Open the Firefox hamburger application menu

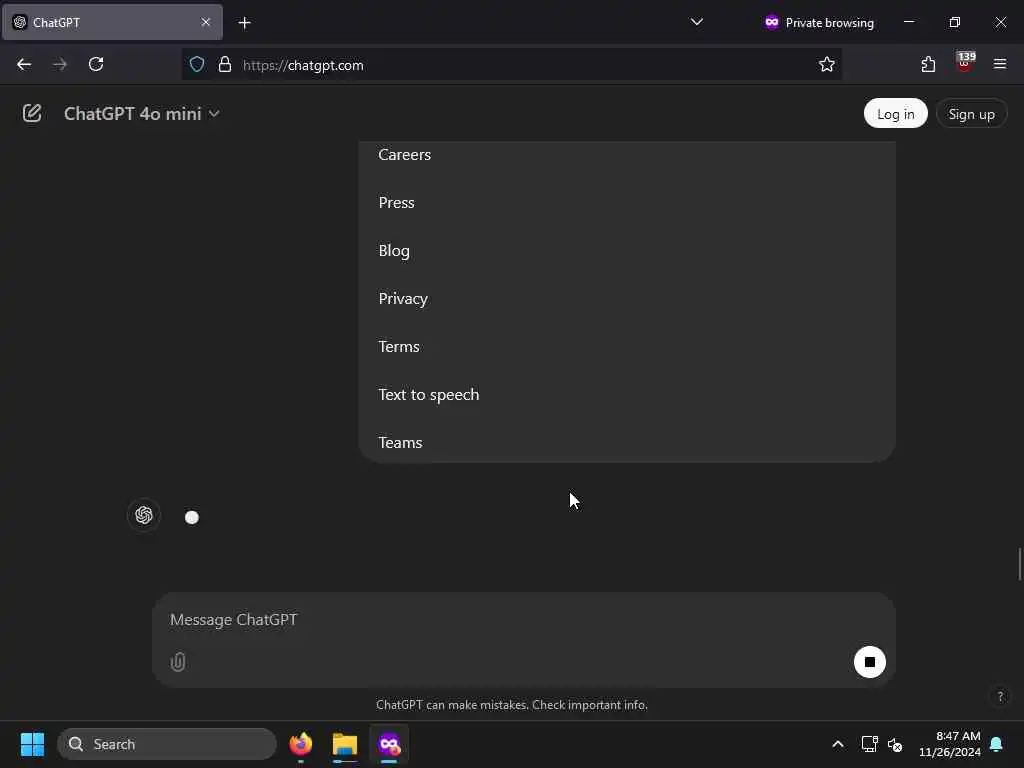1000,64
